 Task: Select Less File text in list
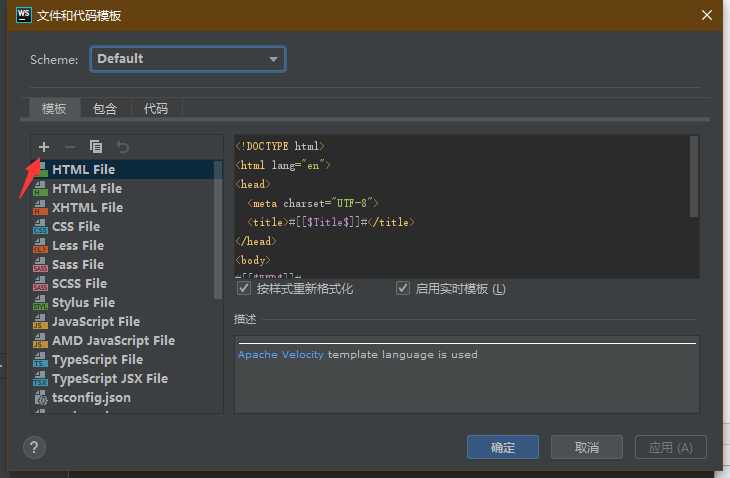coord(78,246)
